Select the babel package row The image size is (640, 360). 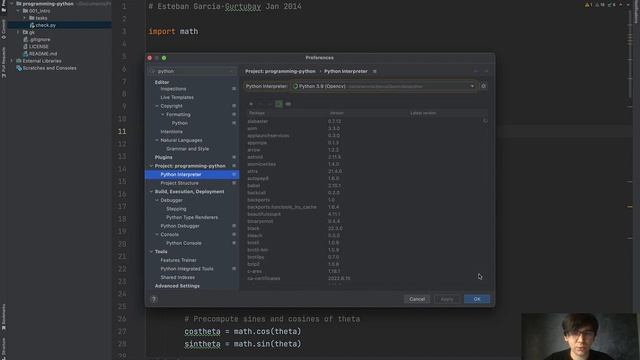coord(365,186)
